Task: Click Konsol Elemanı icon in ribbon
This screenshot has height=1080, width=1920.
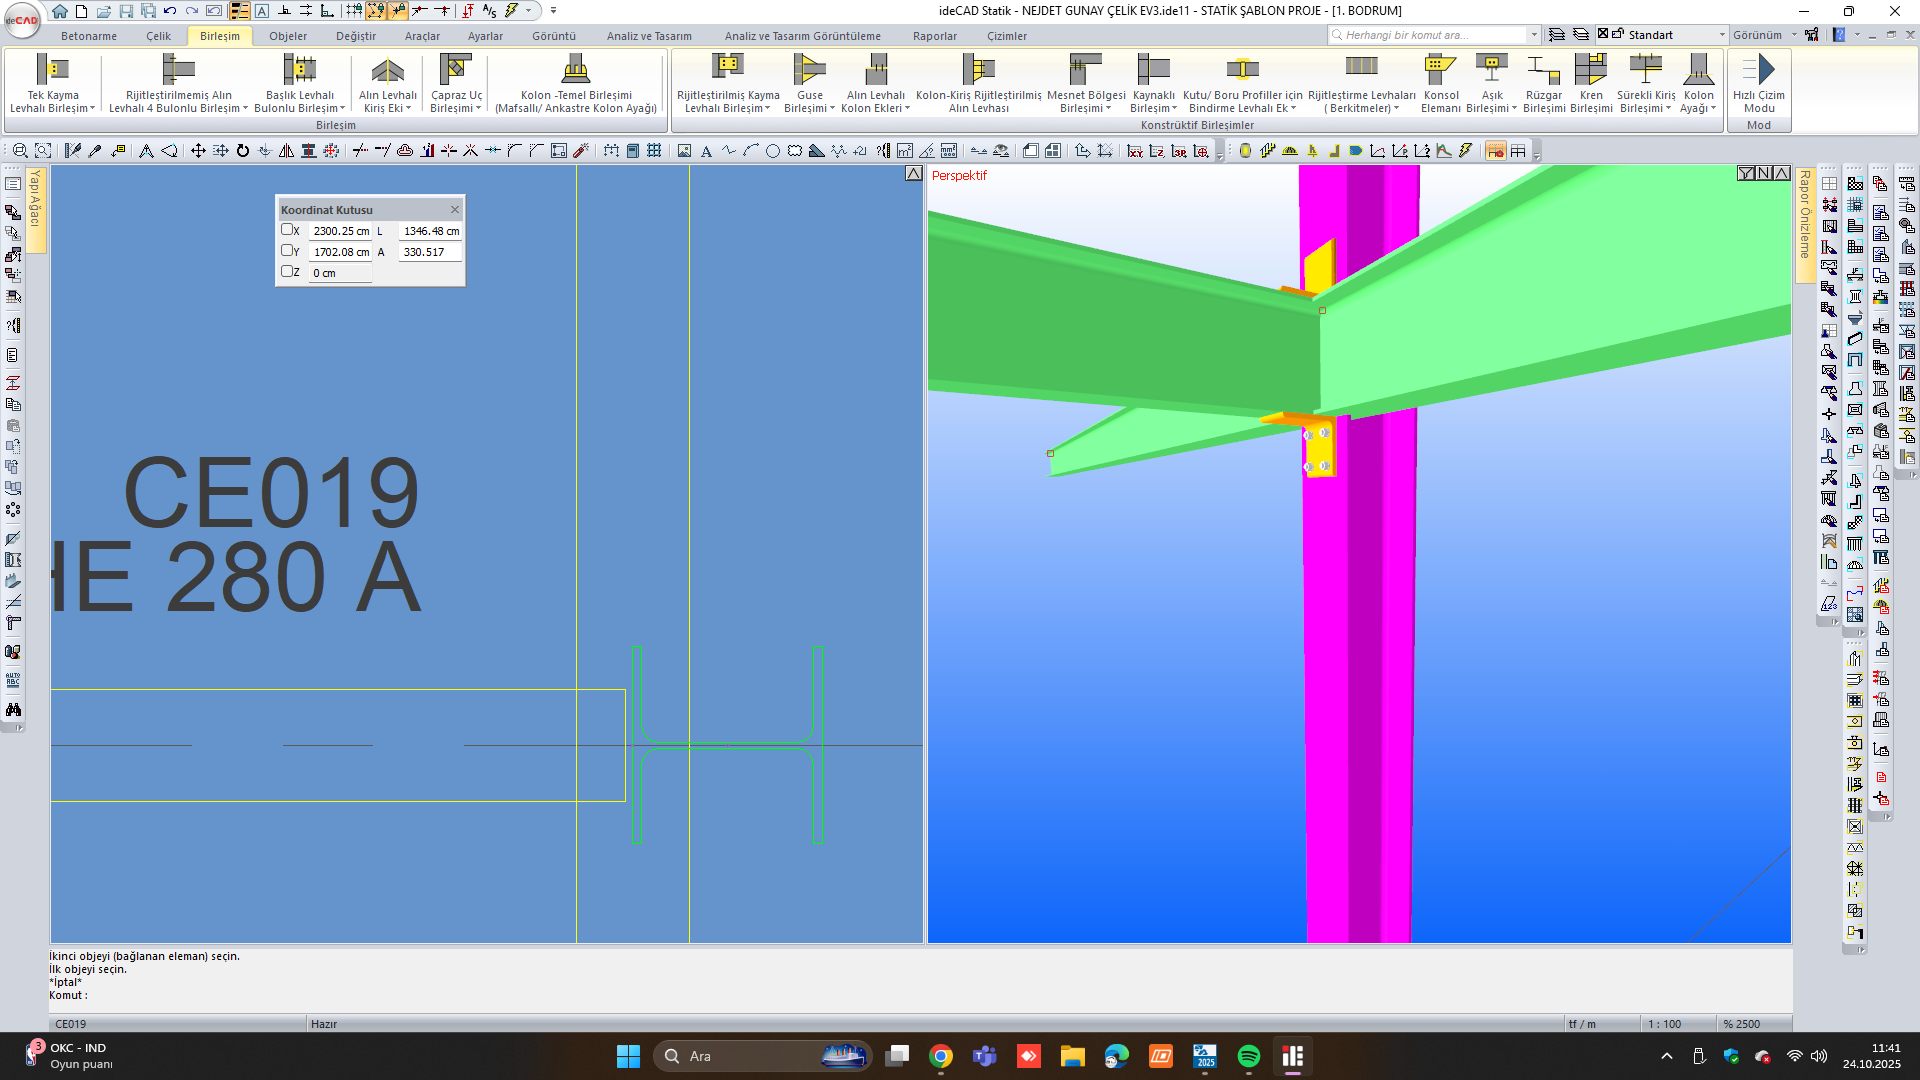Action: (1440, 70)
